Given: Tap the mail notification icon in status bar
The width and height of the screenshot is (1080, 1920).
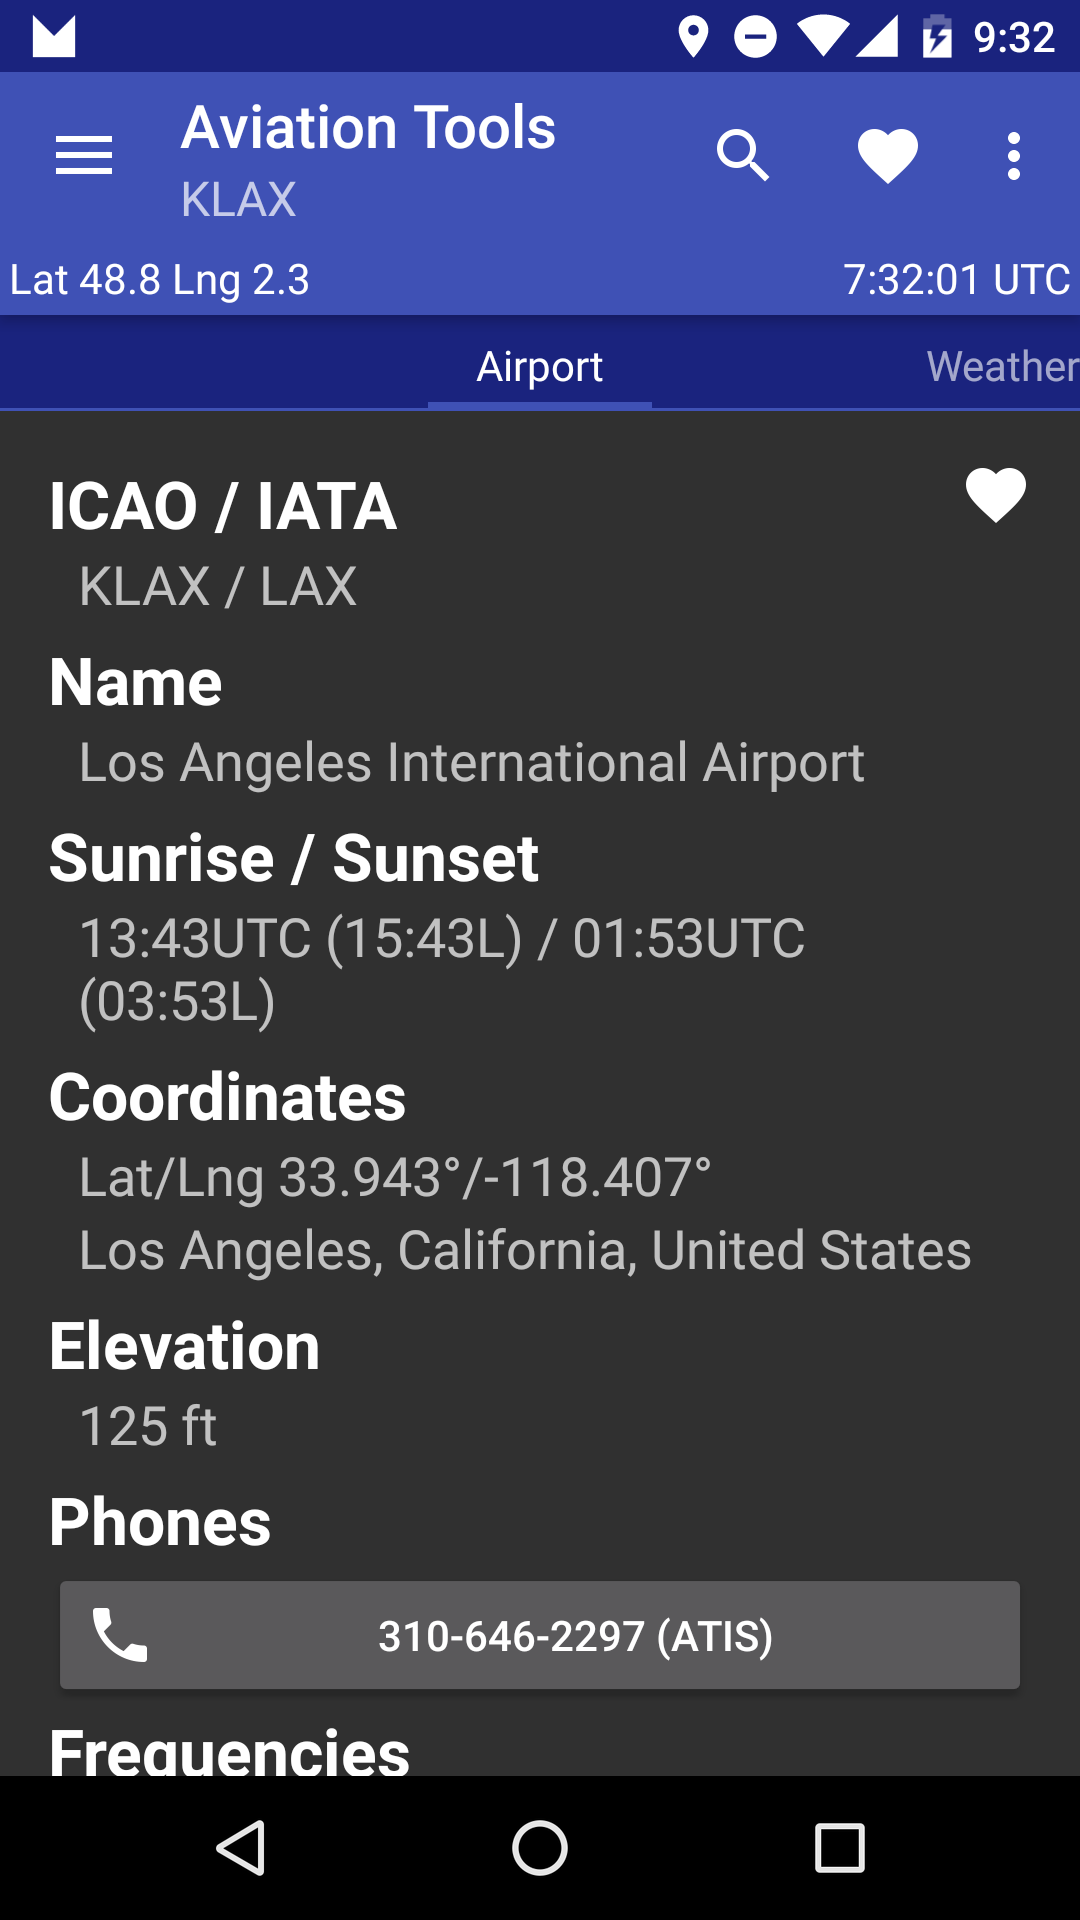Looking at the screenshot, I should pyautogui.click(x=54, y=37).
